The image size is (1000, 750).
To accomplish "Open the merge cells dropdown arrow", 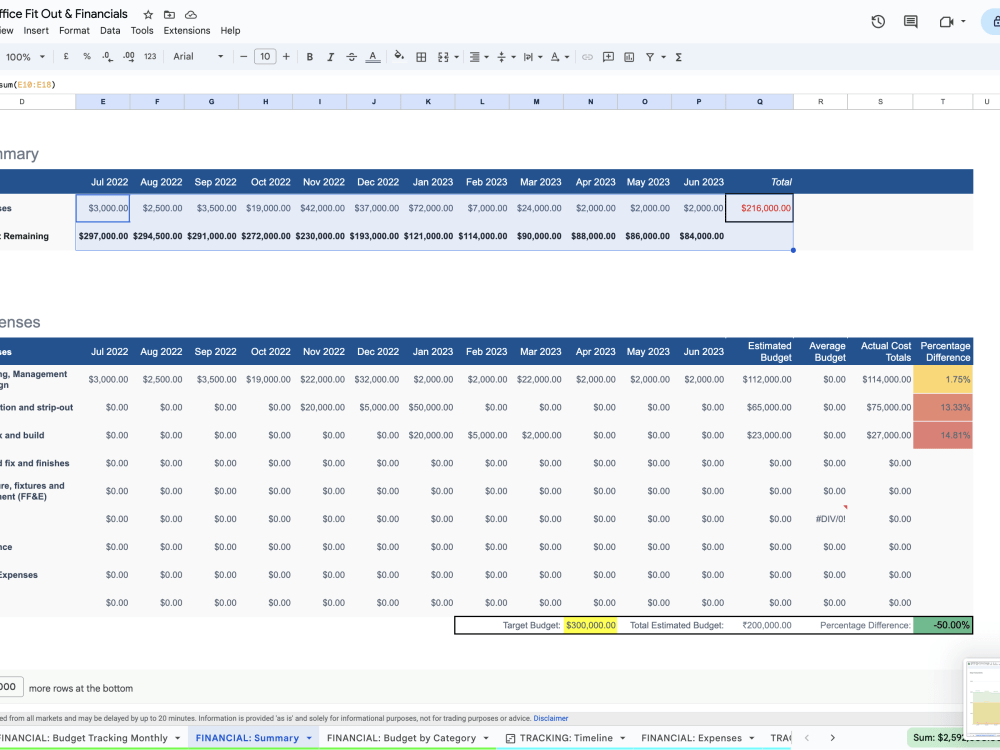I will [x=456, y=56].
